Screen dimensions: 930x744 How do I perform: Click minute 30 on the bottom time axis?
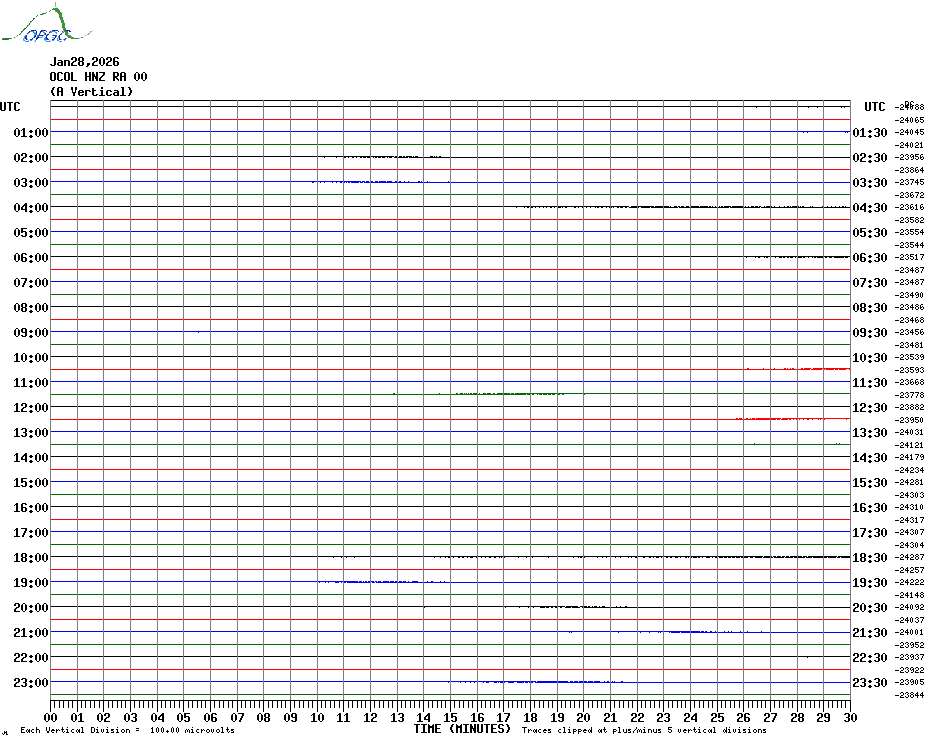849,717
